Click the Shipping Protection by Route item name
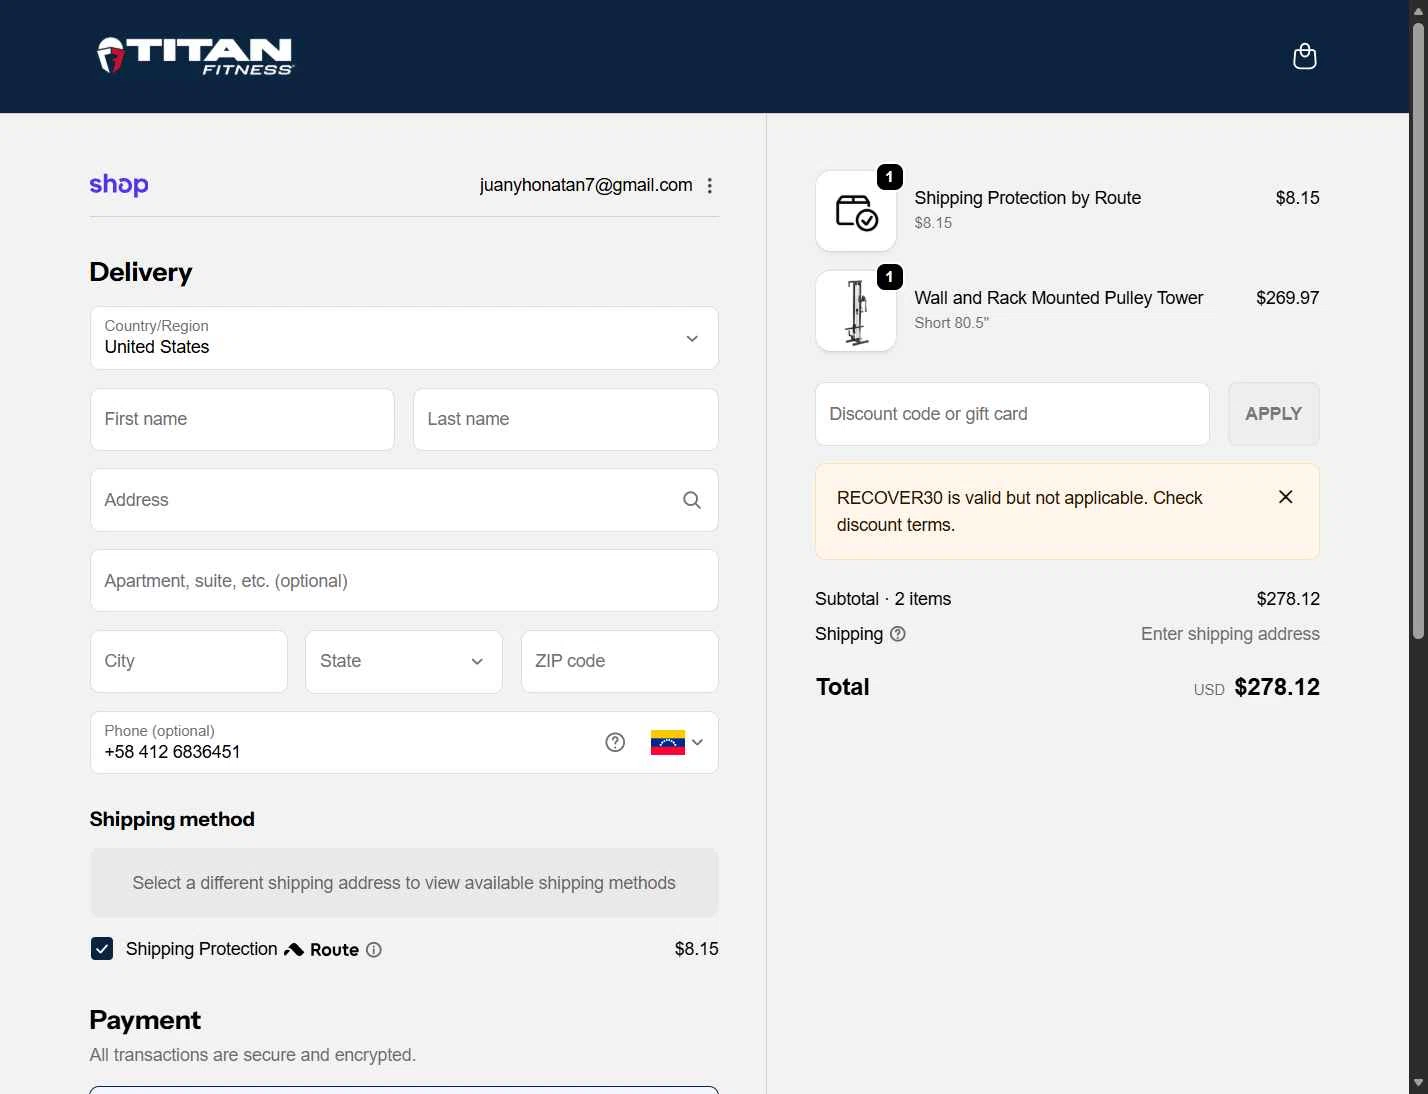The width and height of the screenshot is (1428, 1094). pyautogui.click(x=1027, y=198)
